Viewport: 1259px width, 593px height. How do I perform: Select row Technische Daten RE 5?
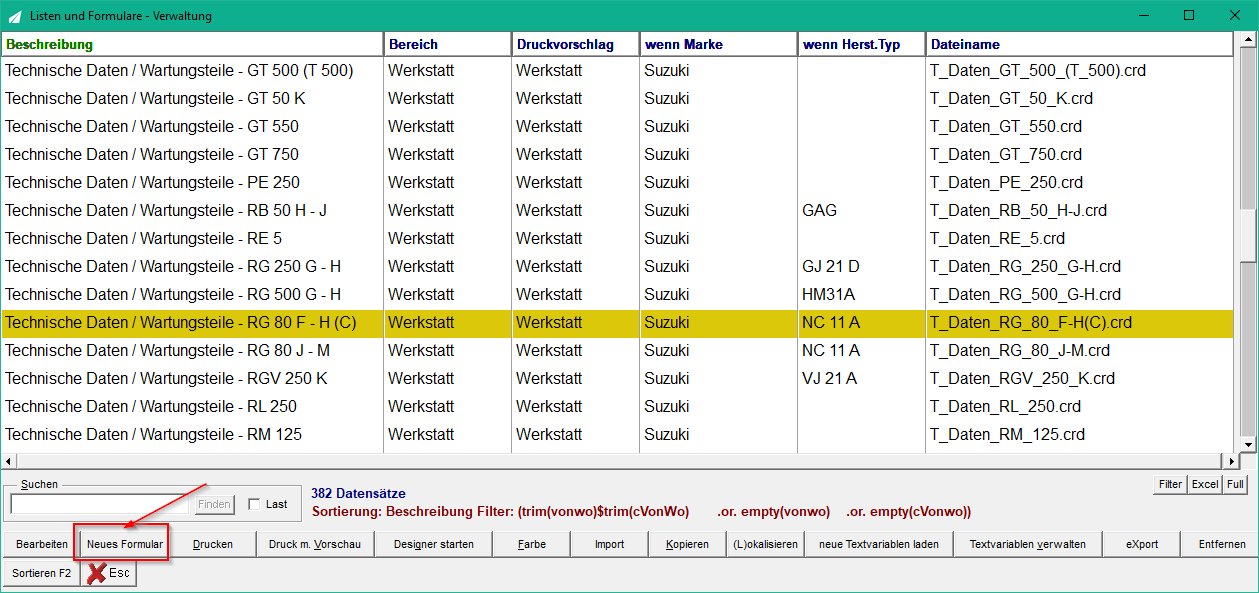pyautogui.click(x=617, y=238)
